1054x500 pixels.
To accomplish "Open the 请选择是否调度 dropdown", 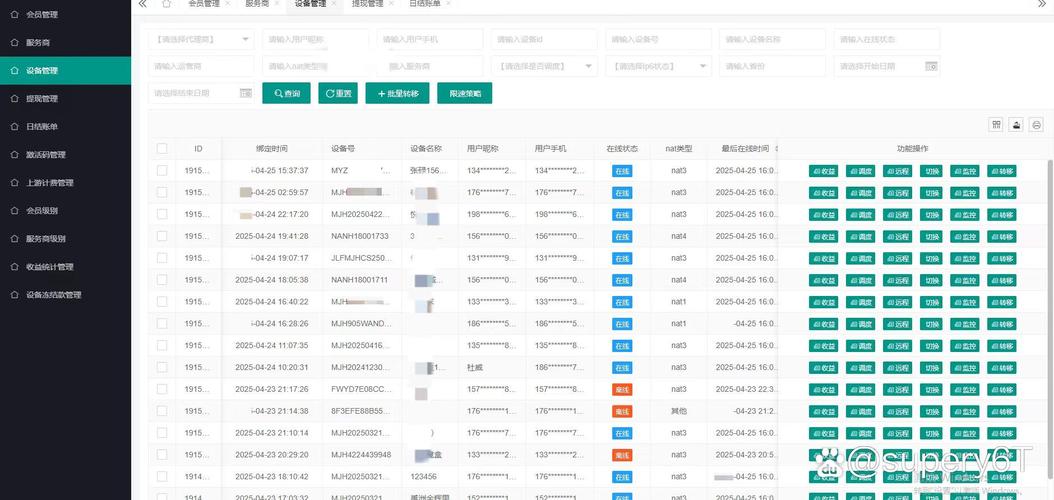I will (x=544, y=67).
